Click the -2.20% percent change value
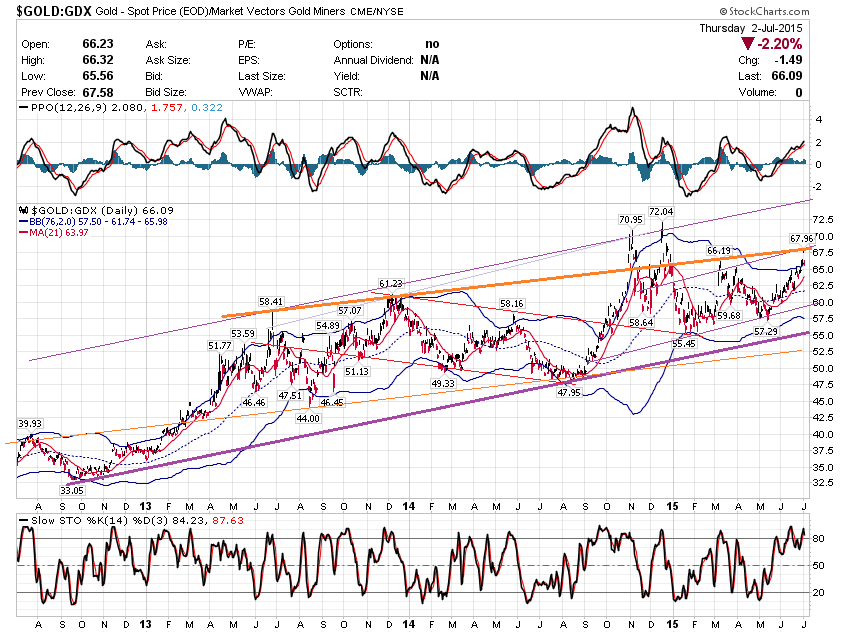Screen dimensions: 850x633 click(x=780, y=44)
